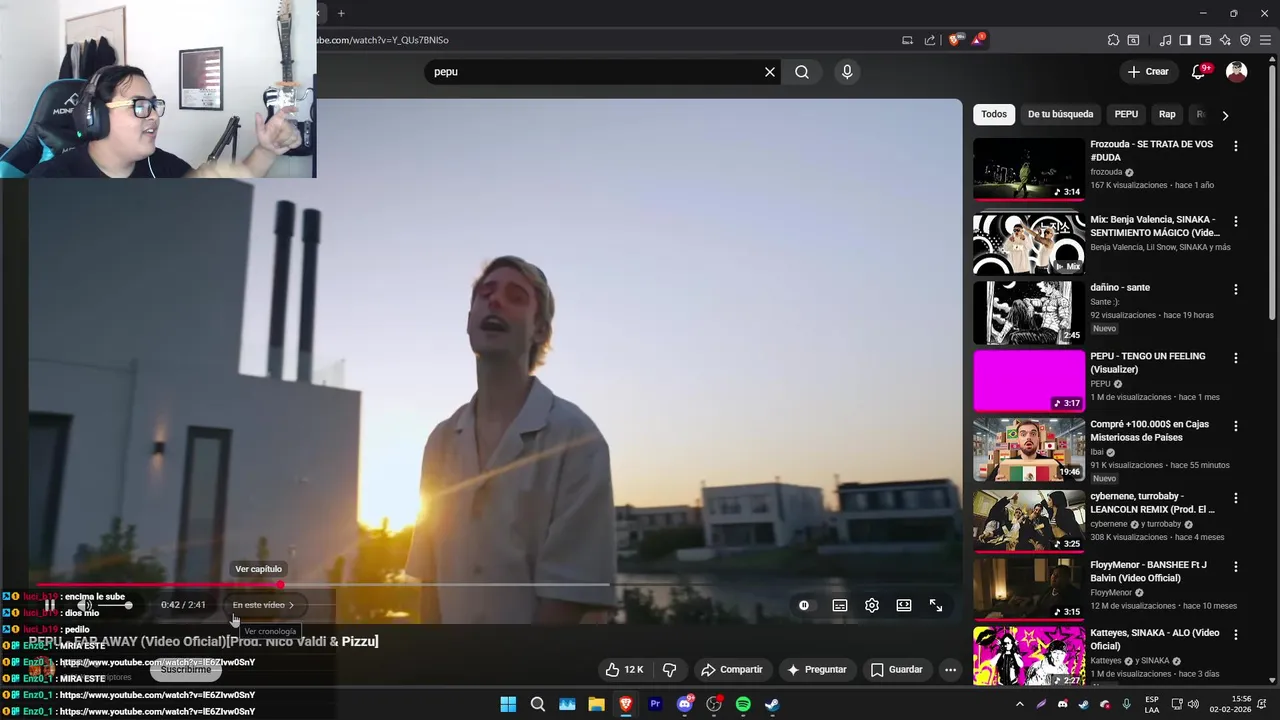Show more filter chips with arrow
1280x720 pixels.
coord(1225,115)
